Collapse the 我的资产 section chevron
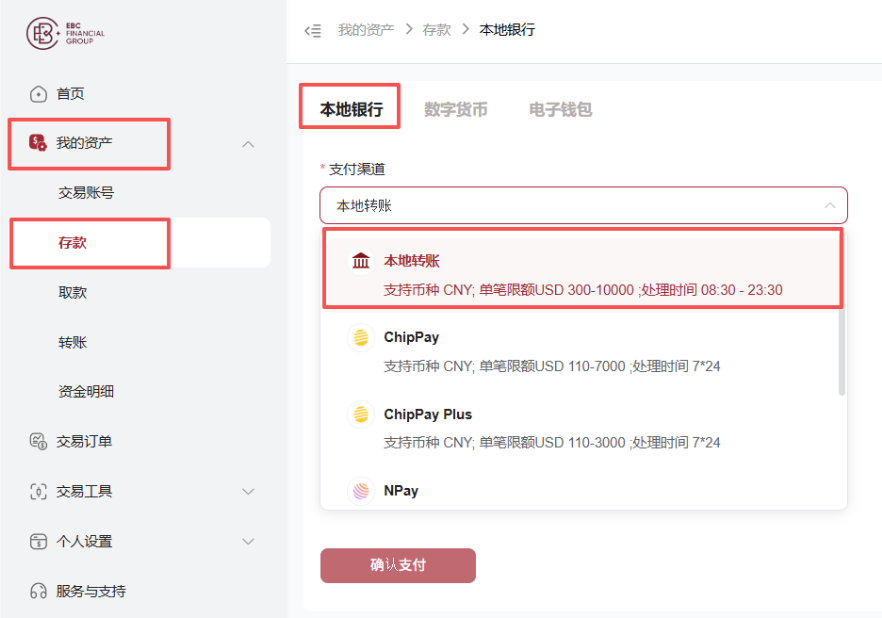Image resolution: width=882 pixels, height=618 pixels. [x=248, y=145]
